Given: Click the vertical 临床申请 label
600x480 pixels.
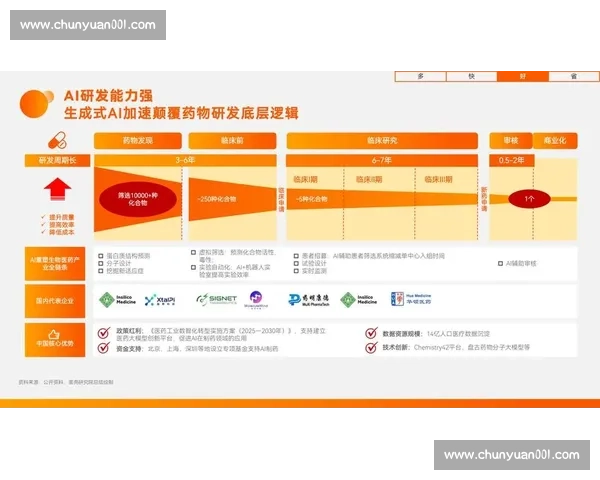Looking at the screenshot, I should tap(281, 200).
